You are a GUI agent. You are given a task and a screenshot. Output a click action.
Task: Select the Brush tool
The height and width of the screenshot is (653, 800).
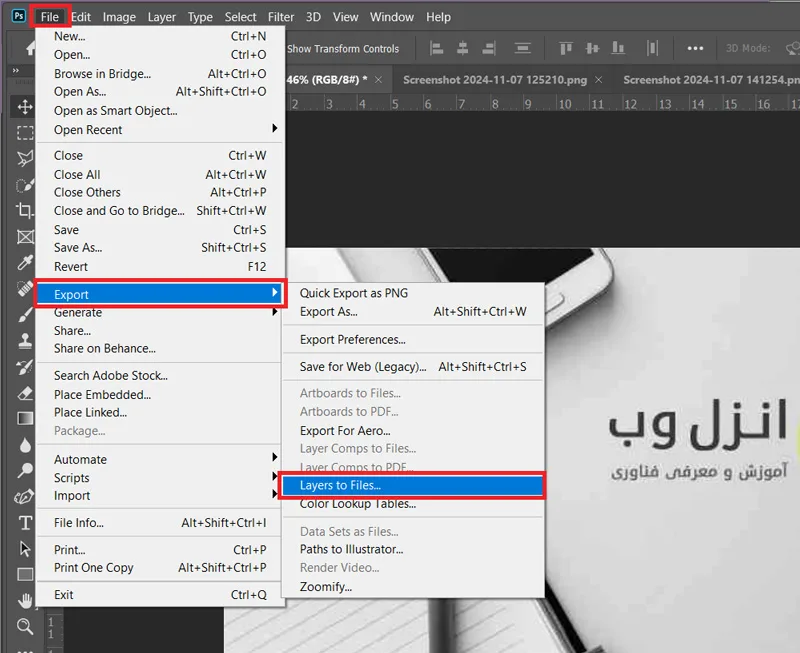(x=24, y=315)
